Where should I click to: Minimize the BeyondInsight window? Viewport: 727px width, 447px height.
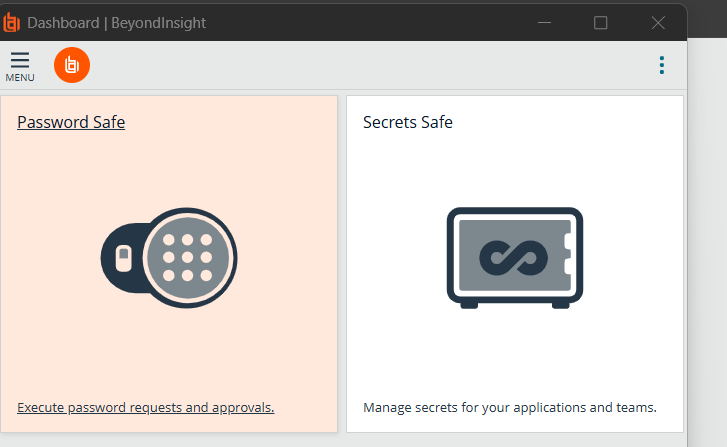click(544, 23)
